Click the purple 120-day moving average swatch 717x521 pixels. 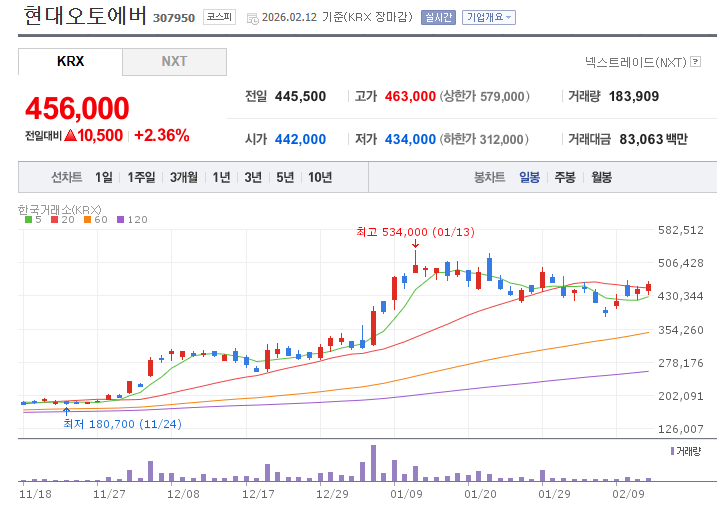click(120, 220)
